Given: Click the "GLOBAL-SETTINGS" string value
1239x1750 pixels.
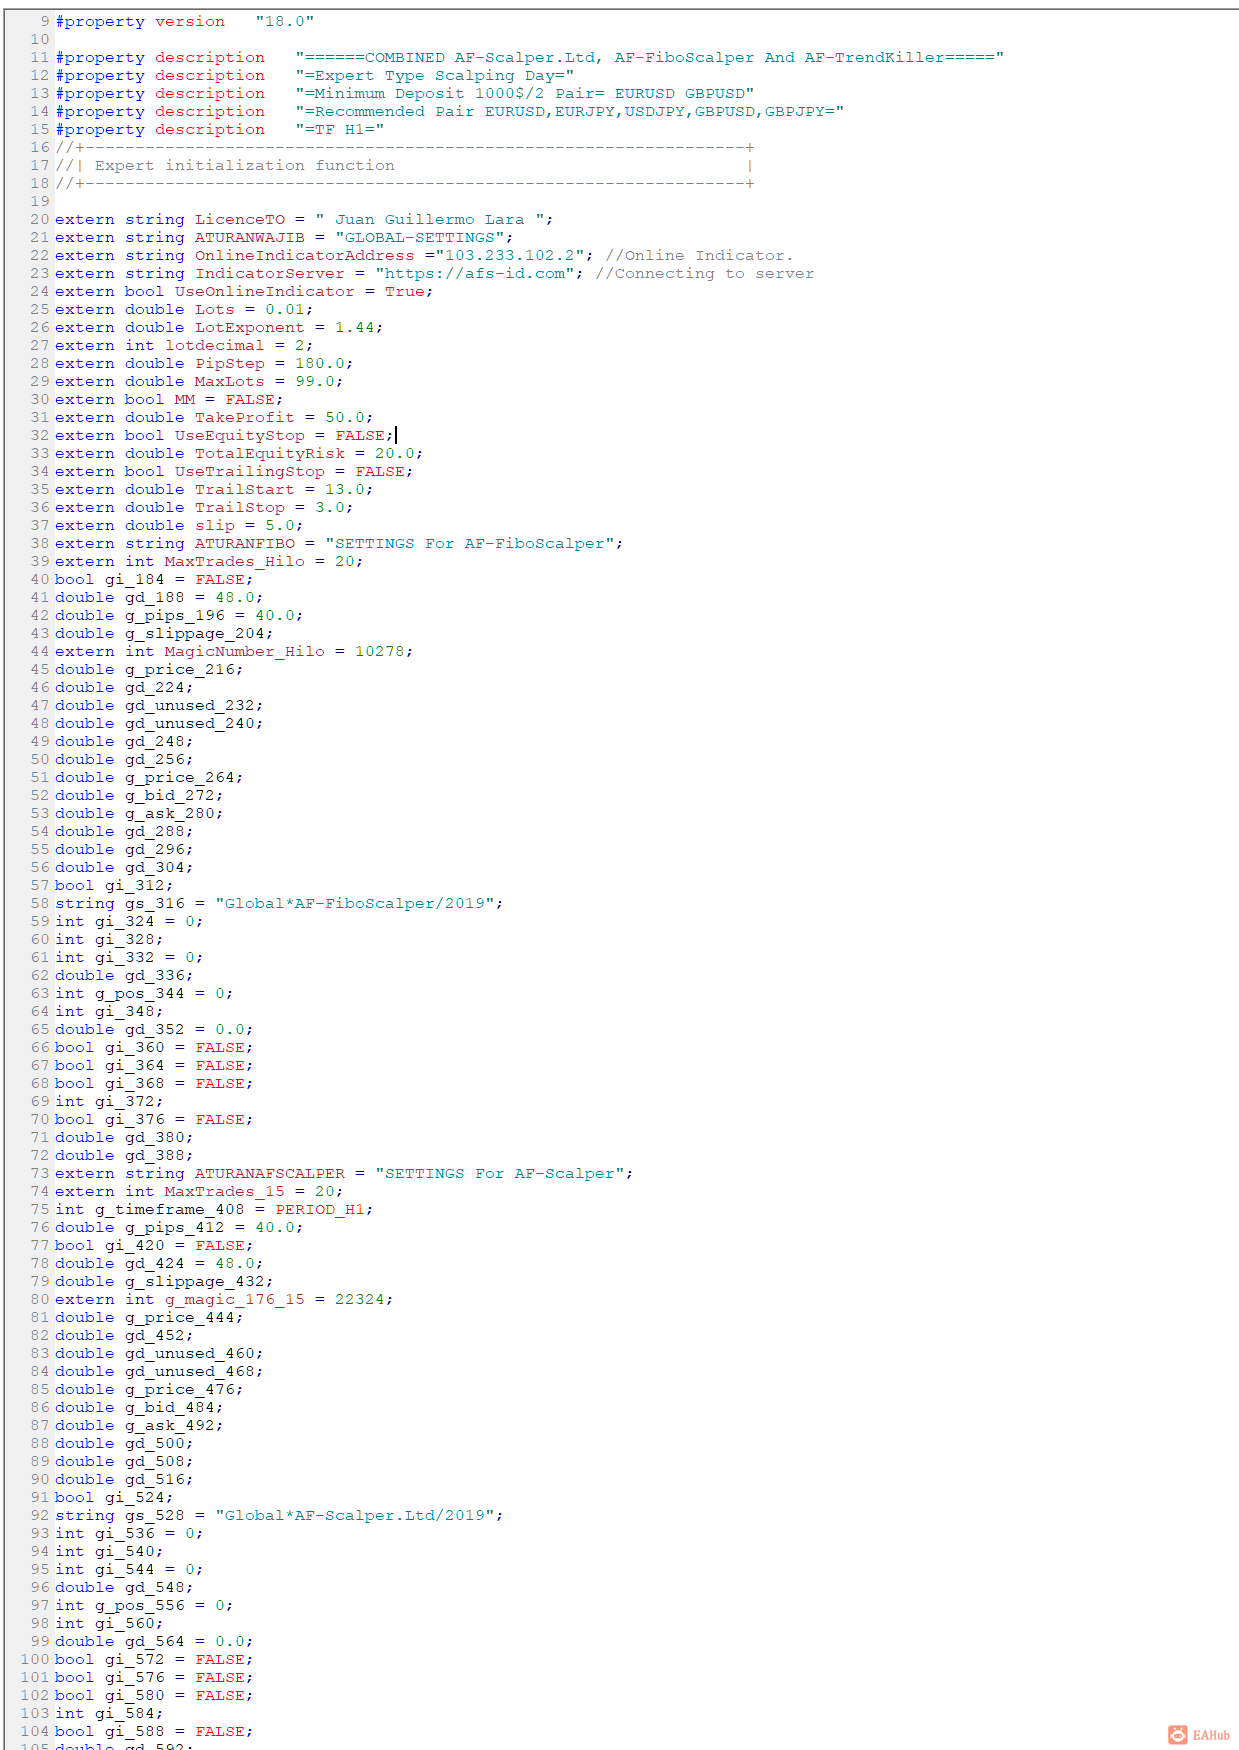Looking at the screenshot, I should [419, 237].
